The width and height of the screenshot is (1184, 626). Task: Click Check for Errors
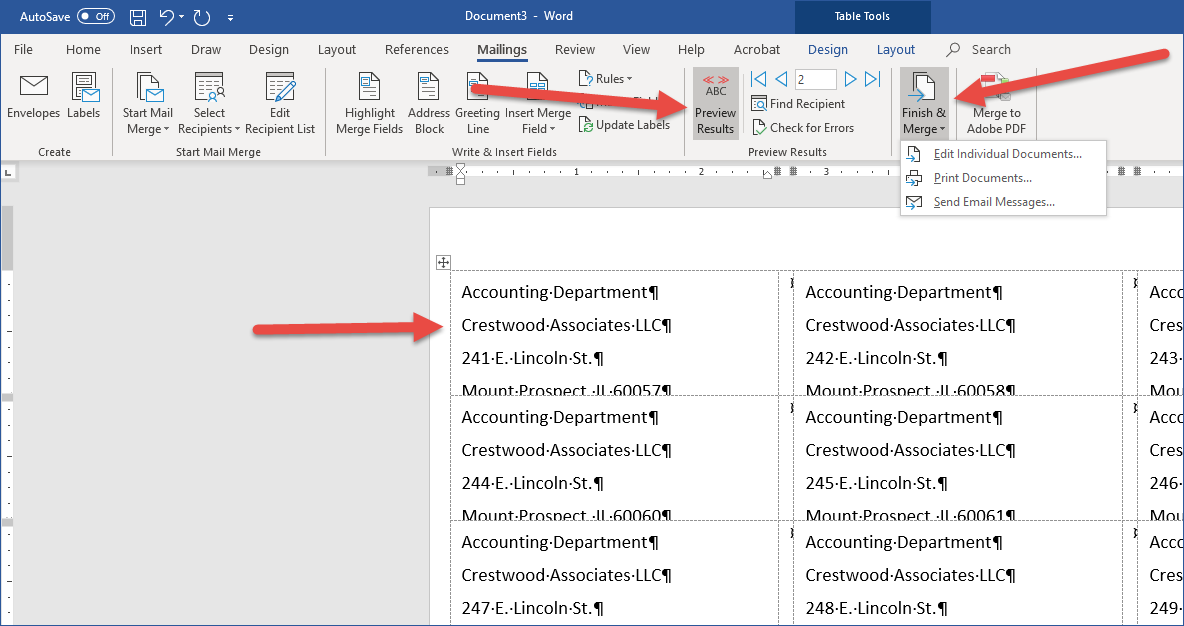[803, 128]
